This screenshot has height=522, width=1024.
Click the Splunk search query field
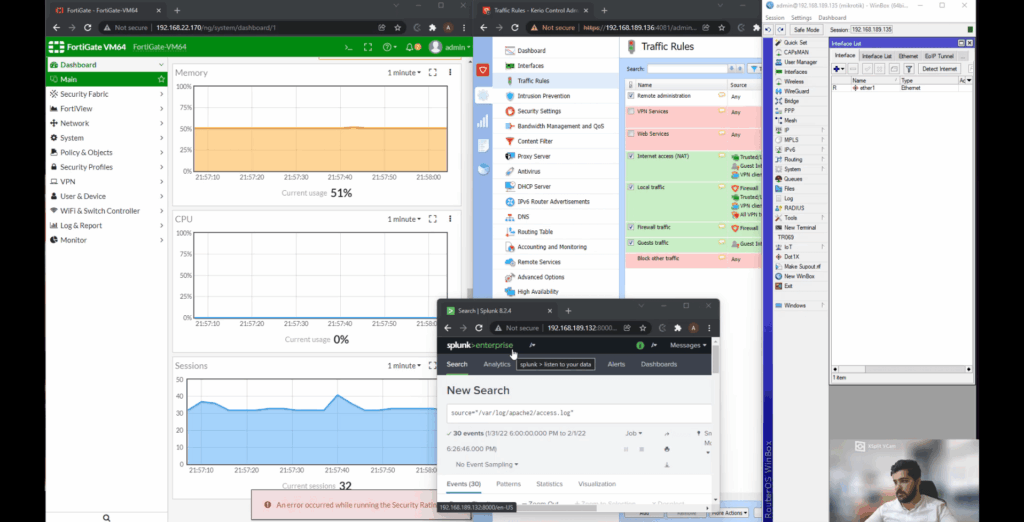(x=579, y=413)
